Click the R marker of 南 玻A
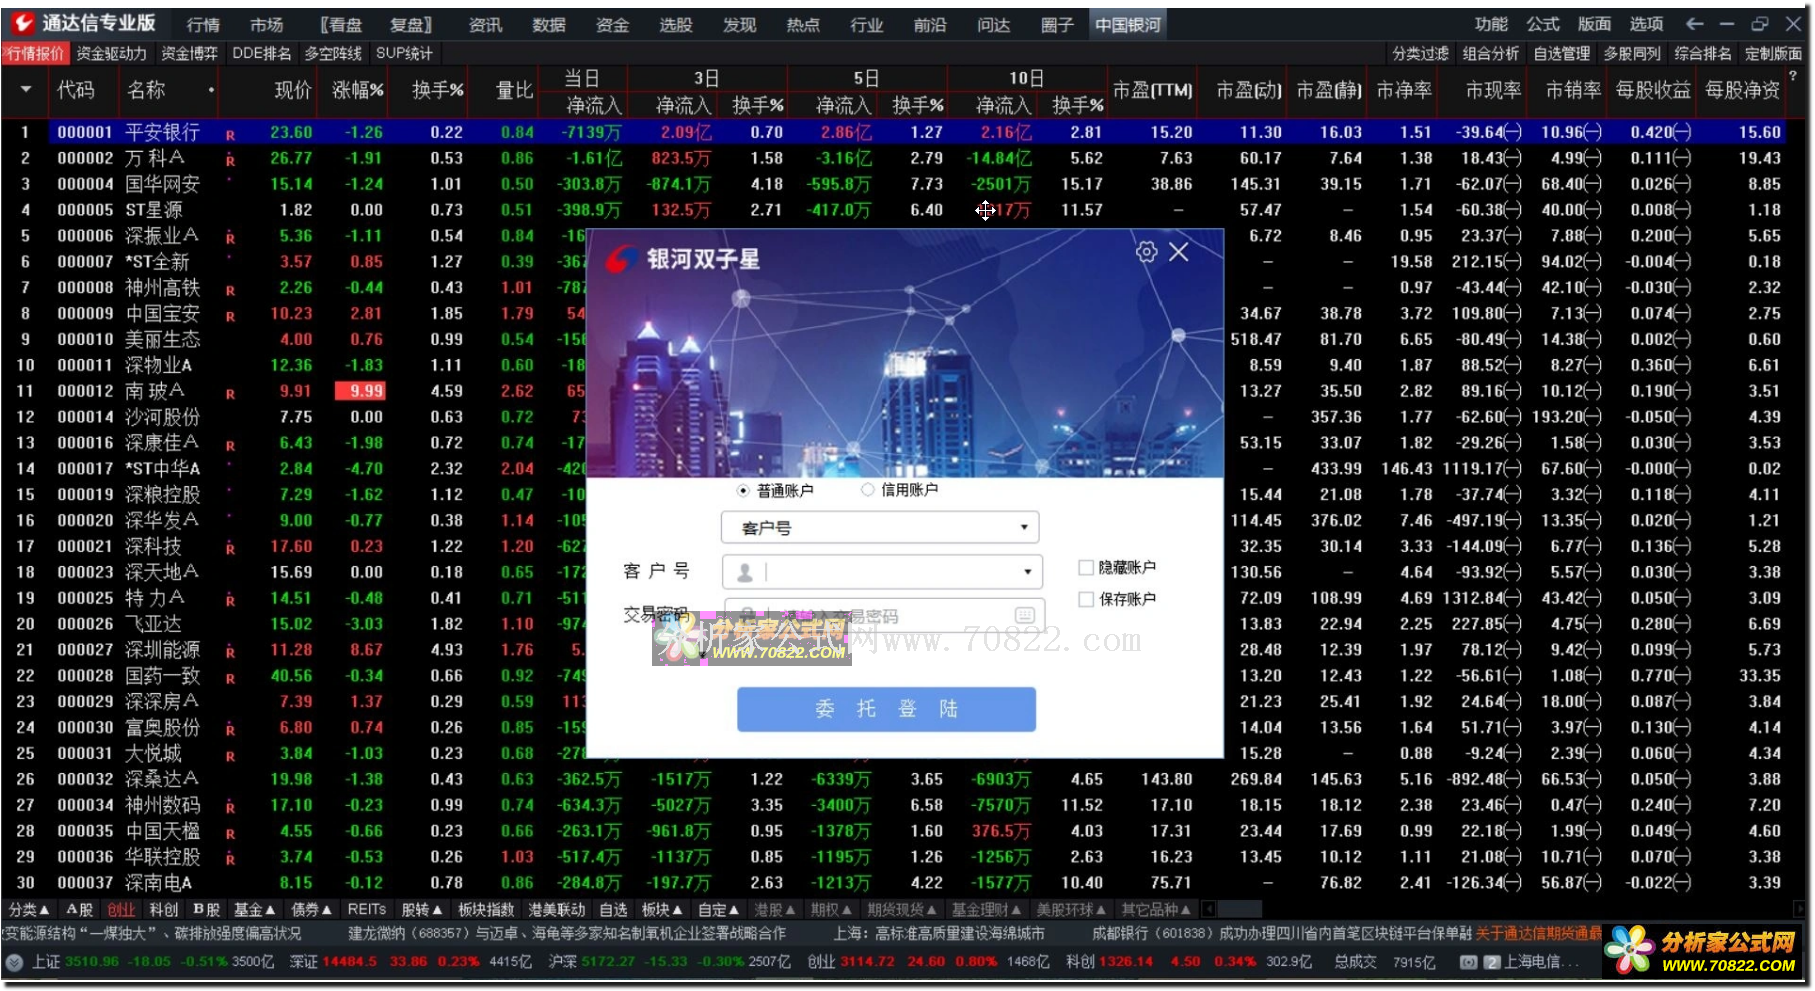 coord(230,394)
